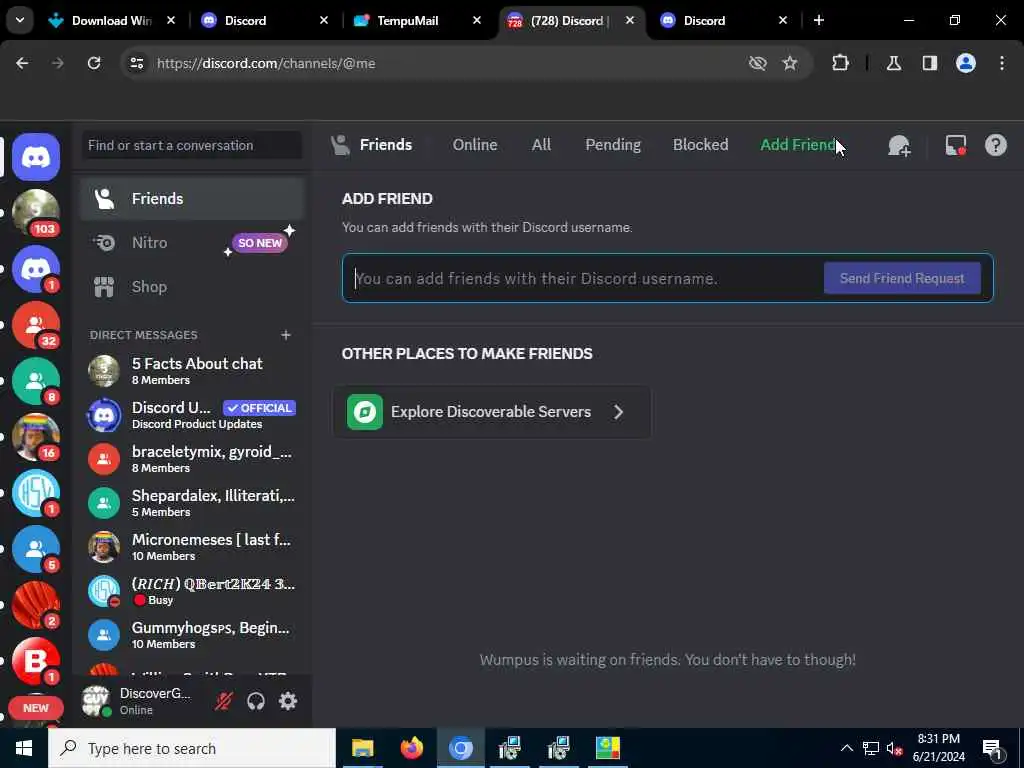Viewport: 1024px width, 768px height.
Task: Click Find or start a conversation box
Action: point(192,145)
